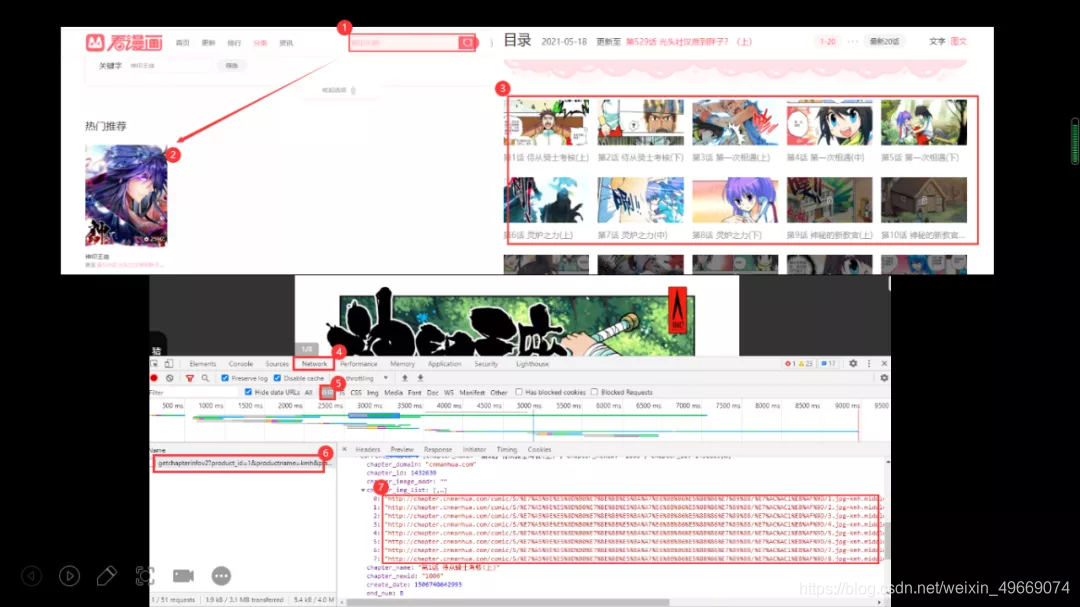Select the Media request type filter
Screen dimensions: 1080x607
click(393, 393)
